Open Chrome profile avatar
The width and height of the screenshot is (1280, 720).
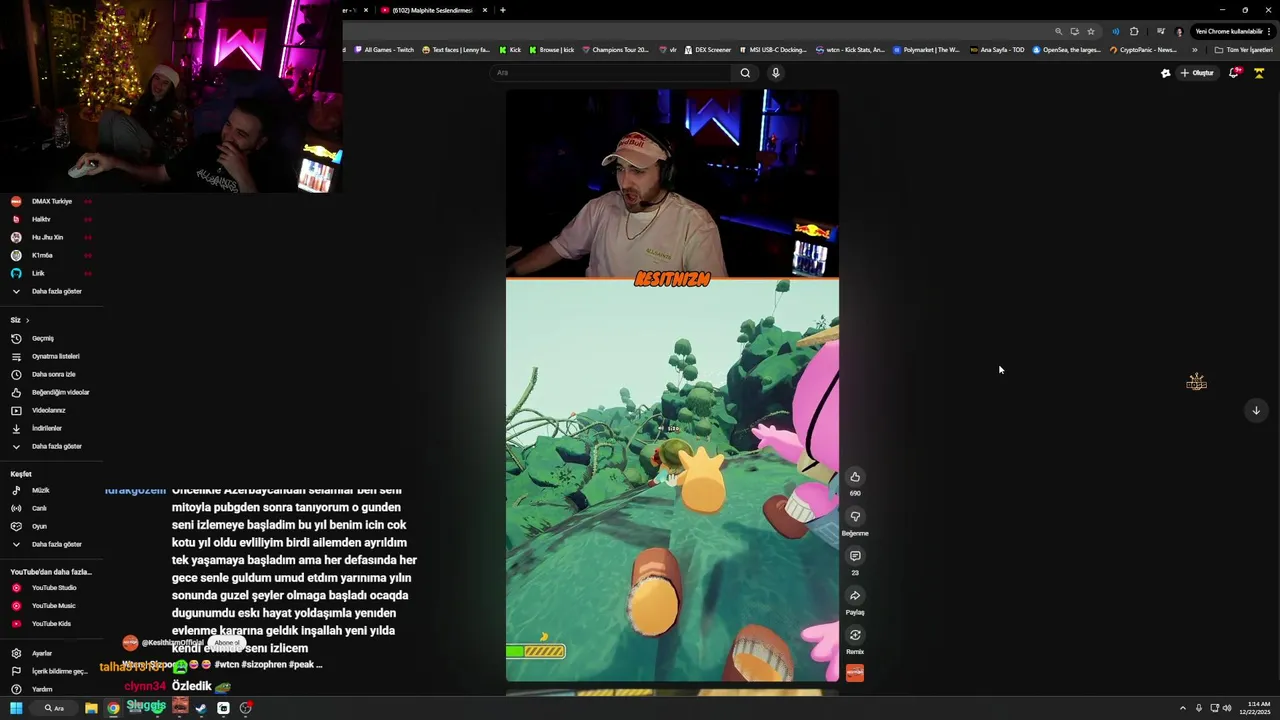(x=1179, y=31)
